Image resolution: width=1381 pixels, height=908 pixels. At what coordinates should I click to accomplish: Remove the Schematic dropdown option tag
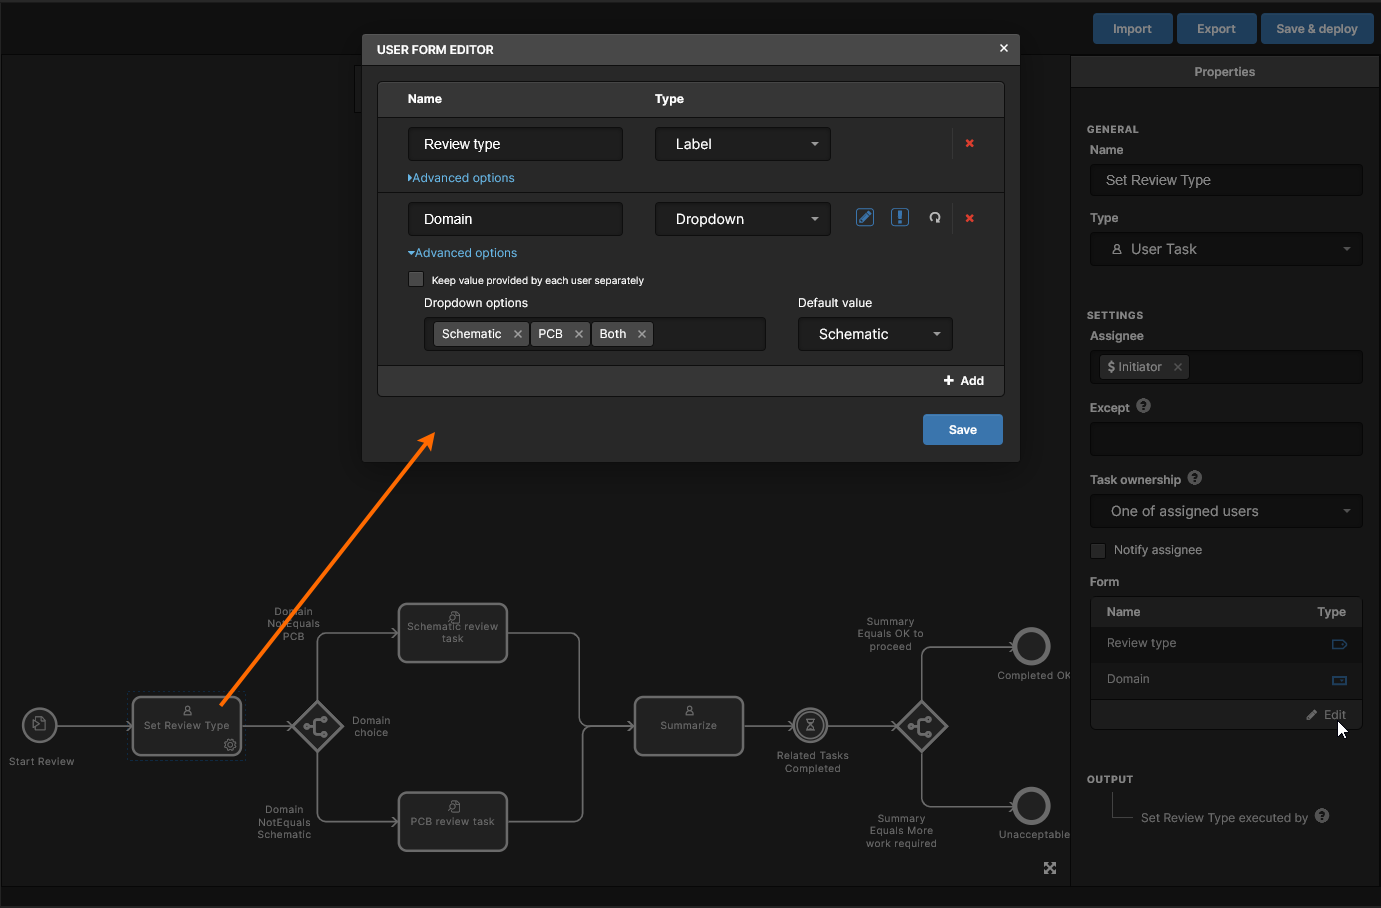point(518,334)
